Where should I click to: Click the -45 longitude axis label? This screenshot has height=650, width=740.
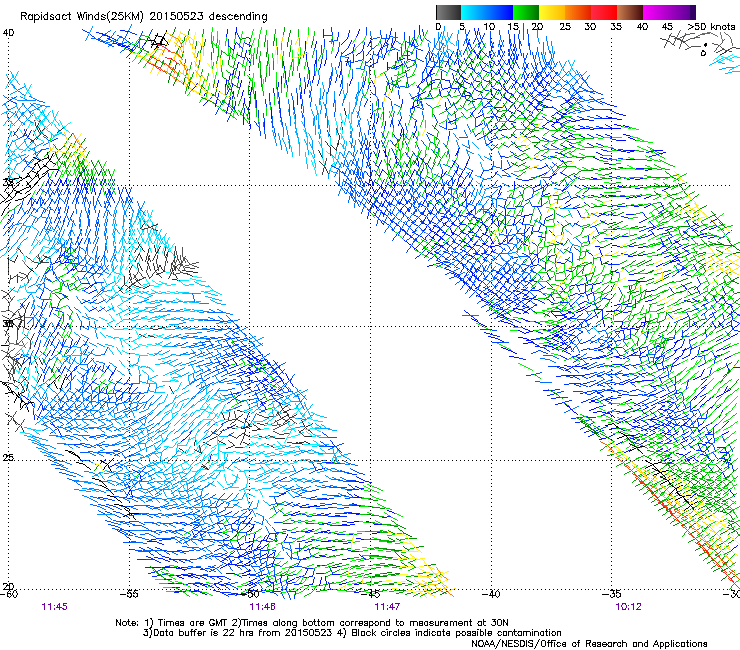point(370,594)
